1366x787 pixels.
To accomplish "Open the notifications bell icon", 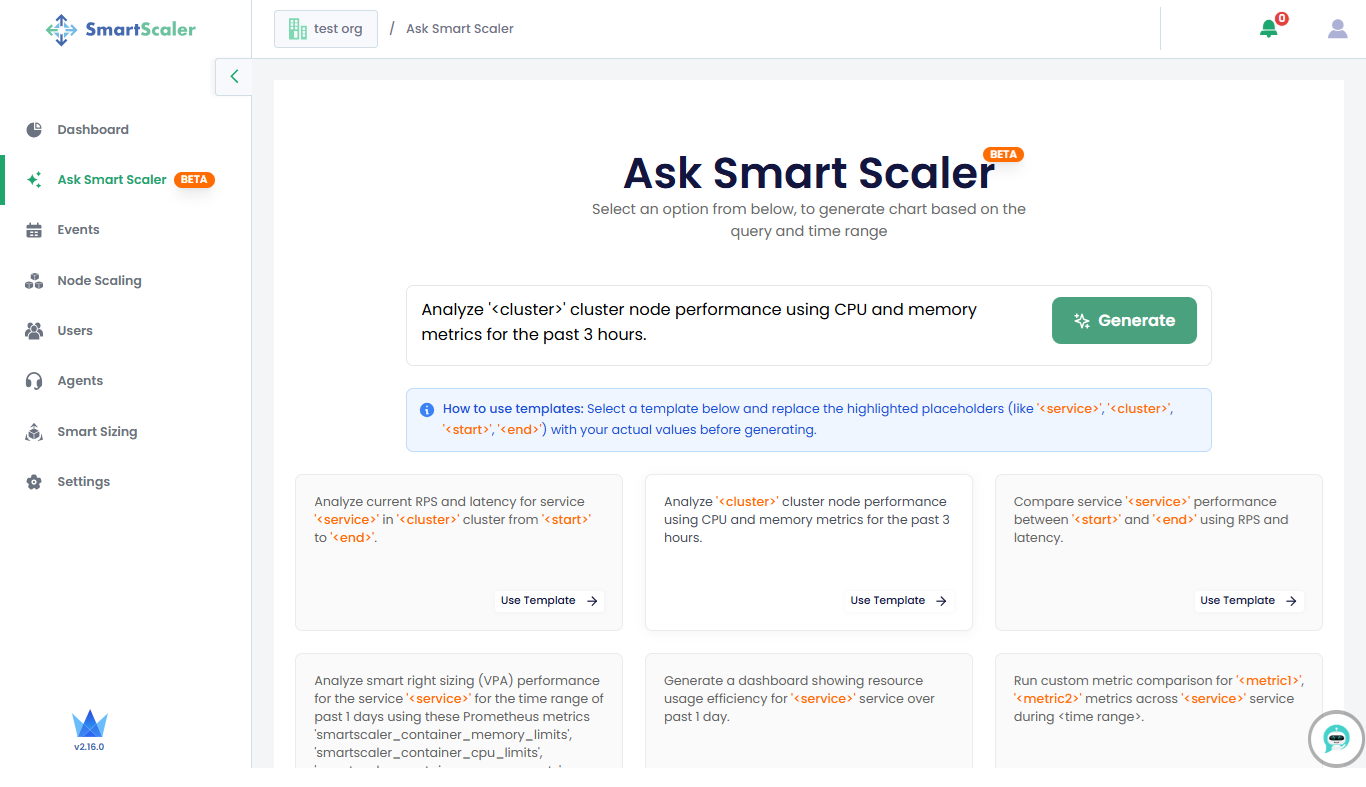I will pos(1269,28).
